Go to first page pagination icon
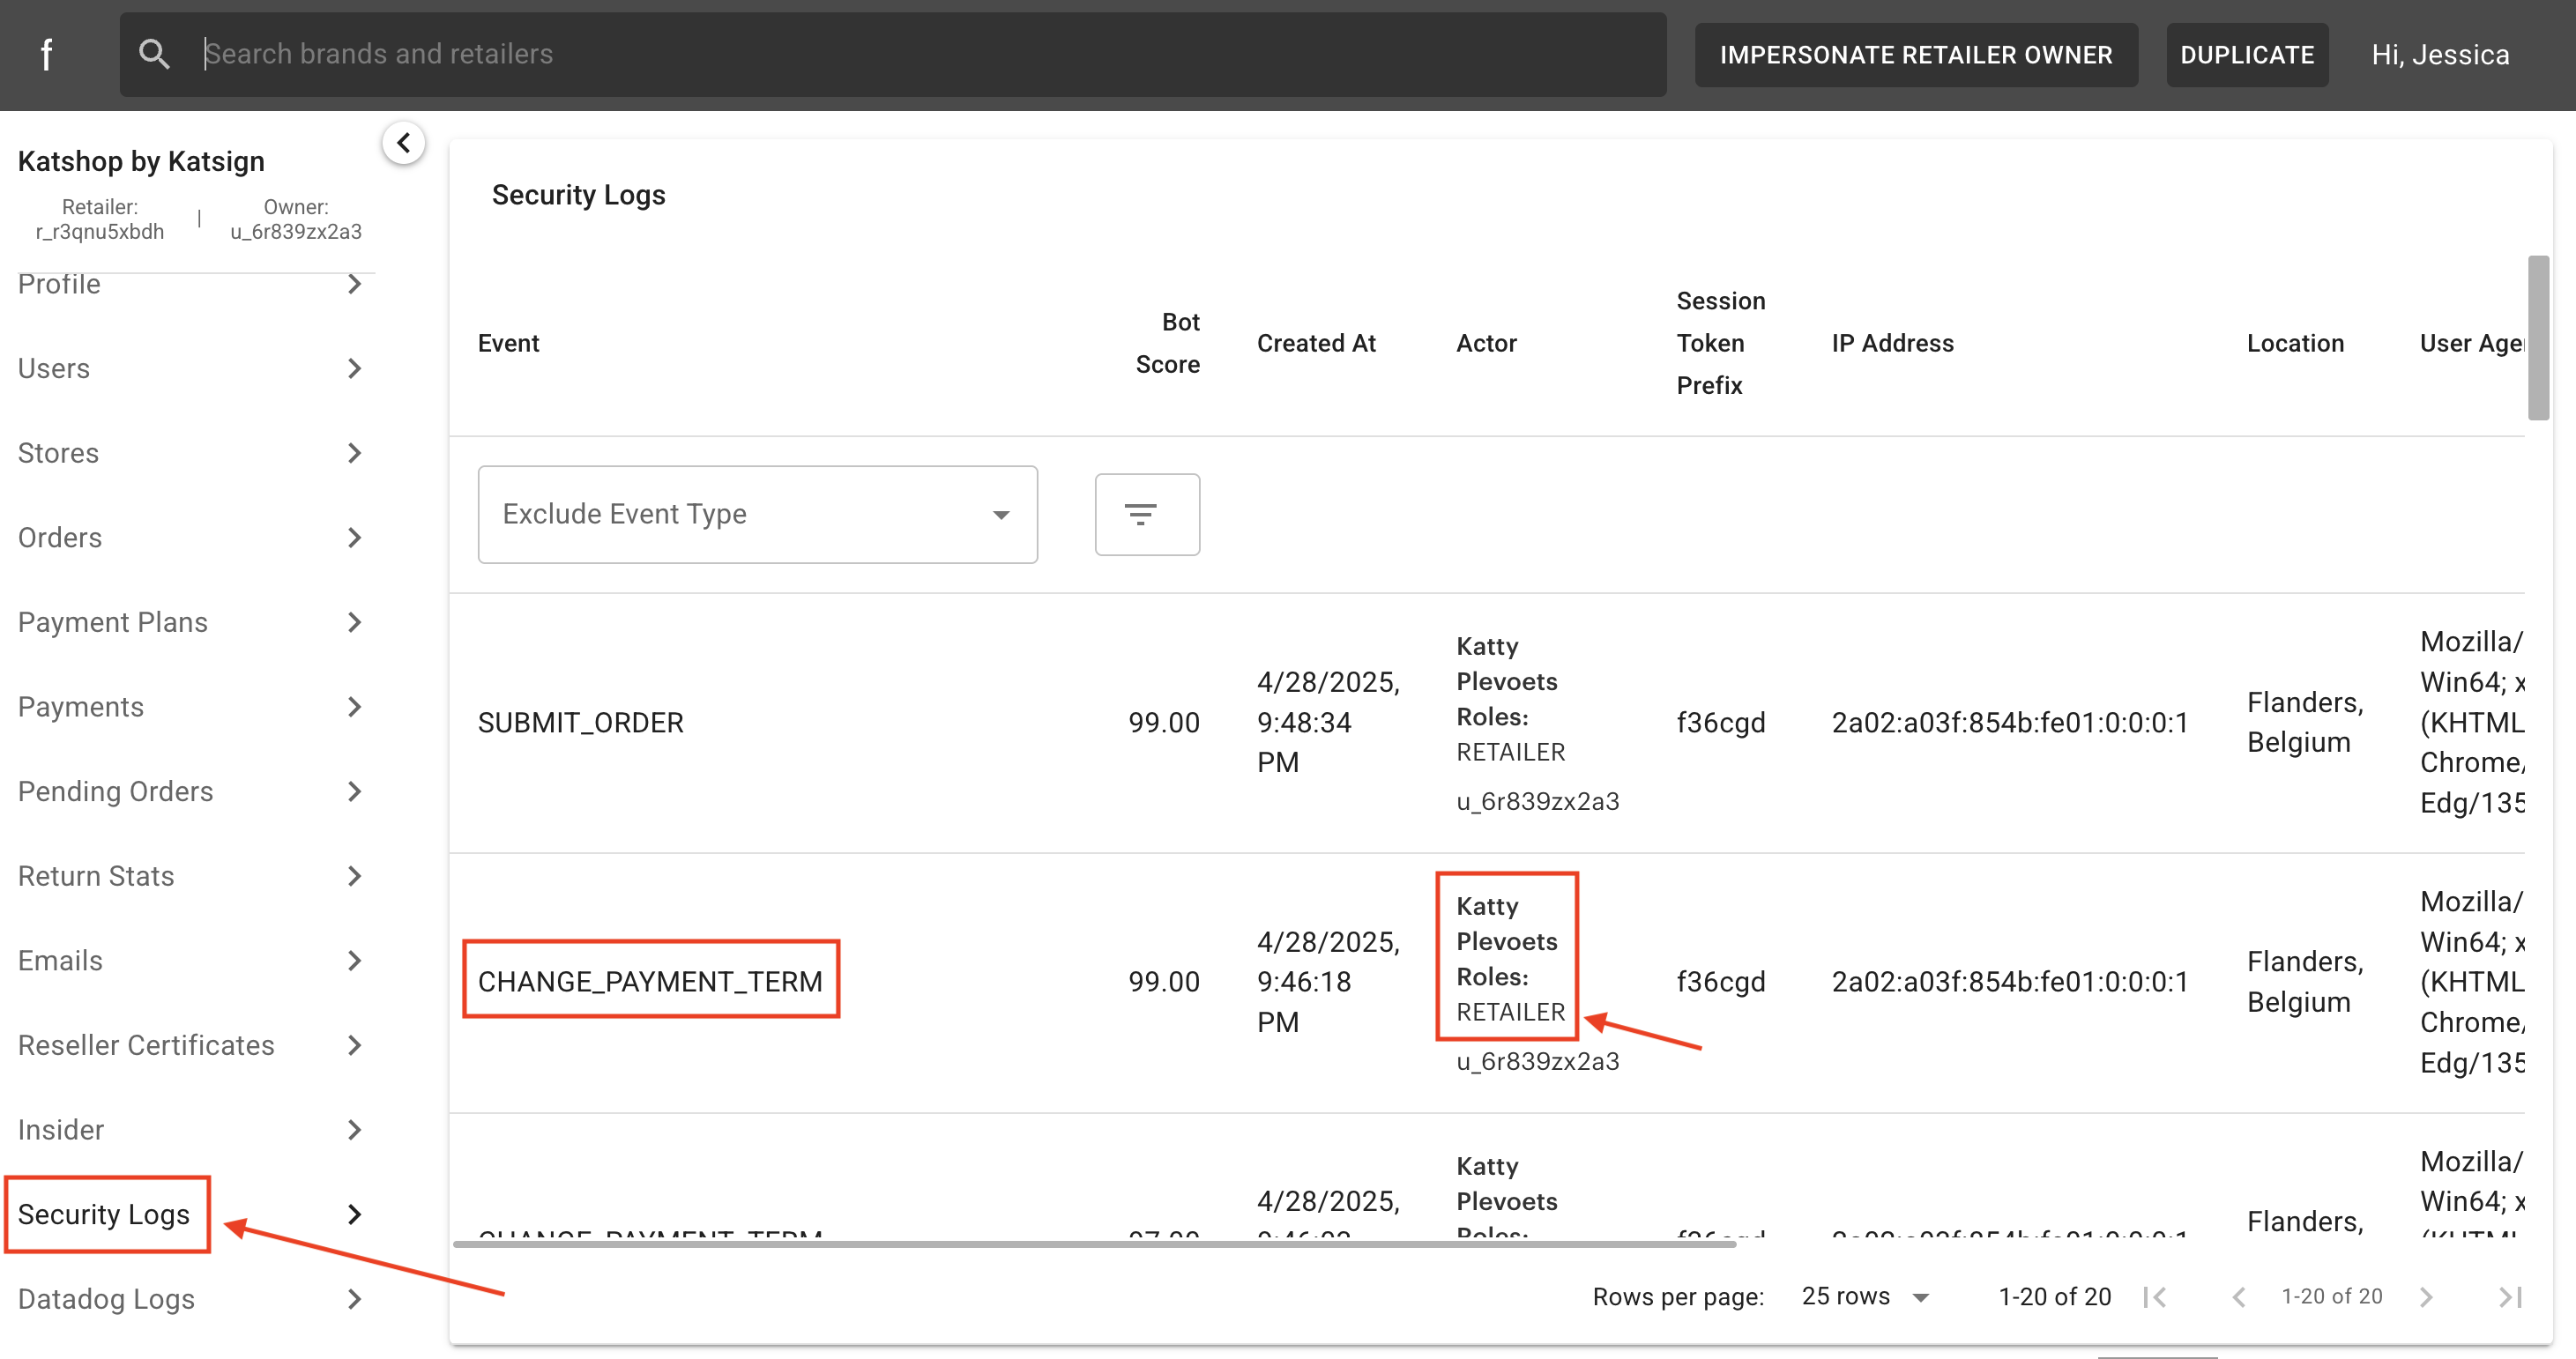2576x1359 pixels. [2155, 1297]
